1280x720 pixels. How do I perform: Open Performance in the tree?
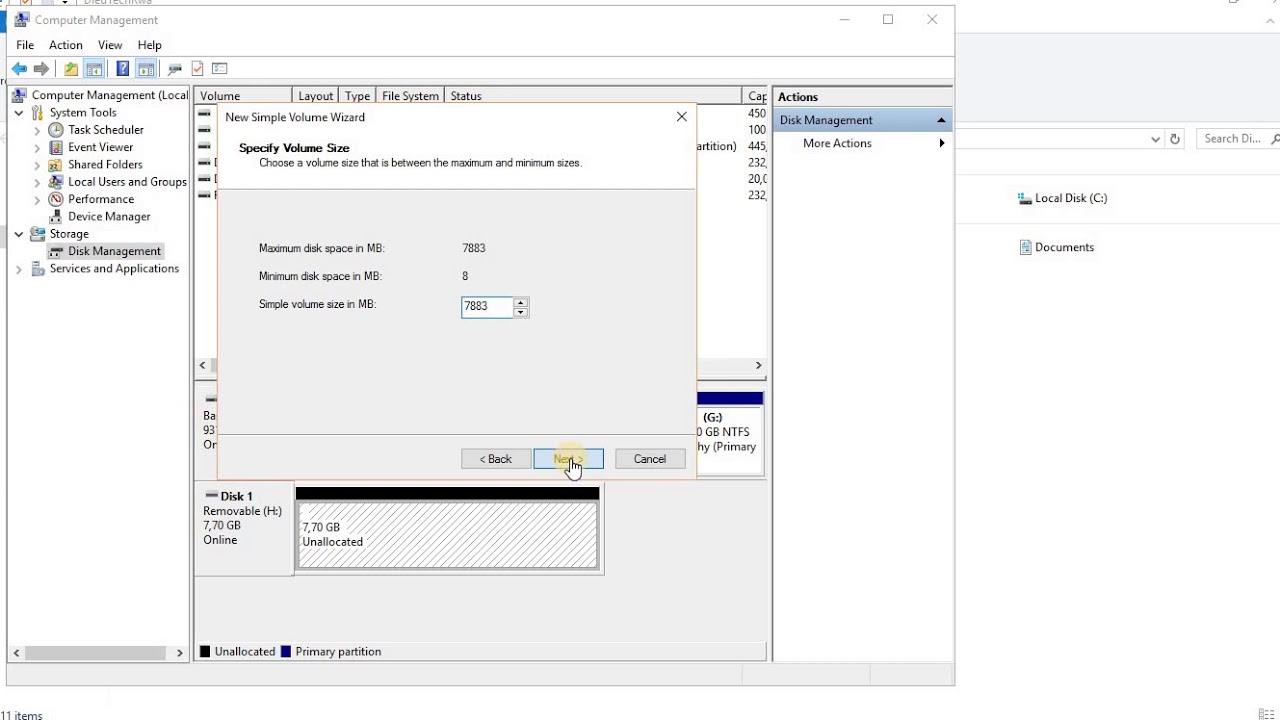click(101, 199)
